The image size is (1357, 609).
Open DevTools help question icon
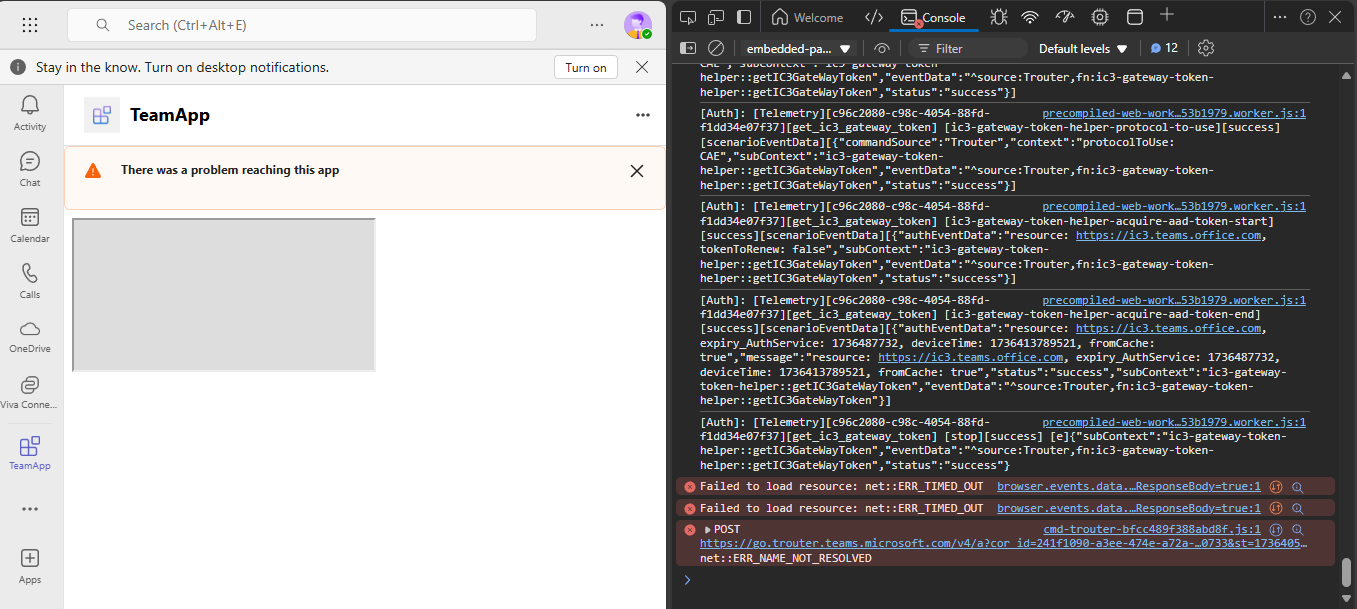coord(1307,17)
